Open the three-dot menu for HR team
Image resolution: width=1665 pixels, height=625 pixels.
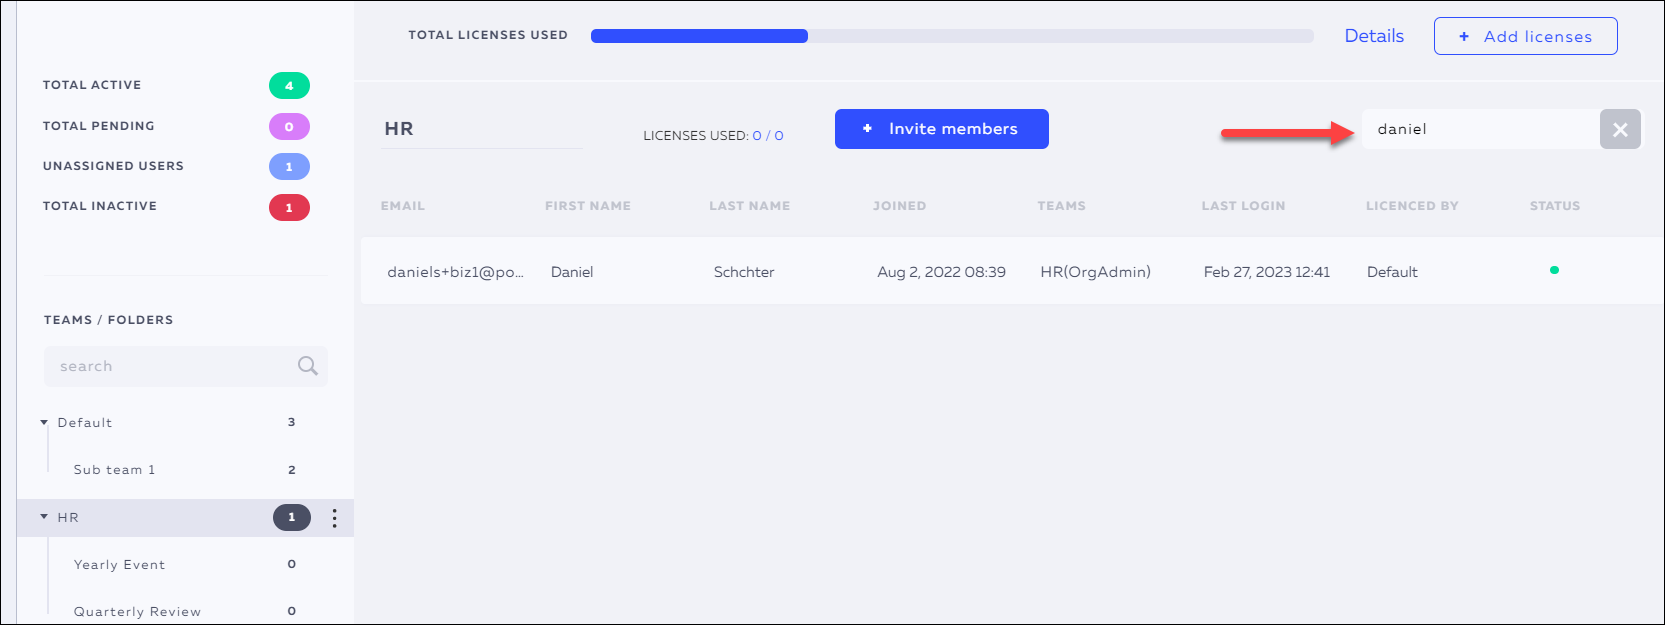[334, 518]
